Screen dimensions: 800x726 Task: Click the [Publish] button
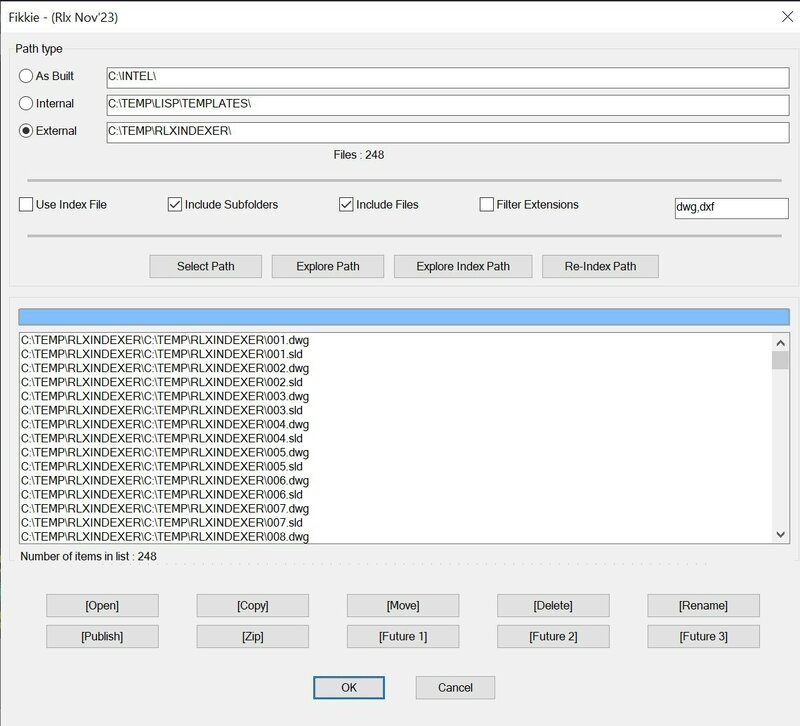[x=102, y=636]
